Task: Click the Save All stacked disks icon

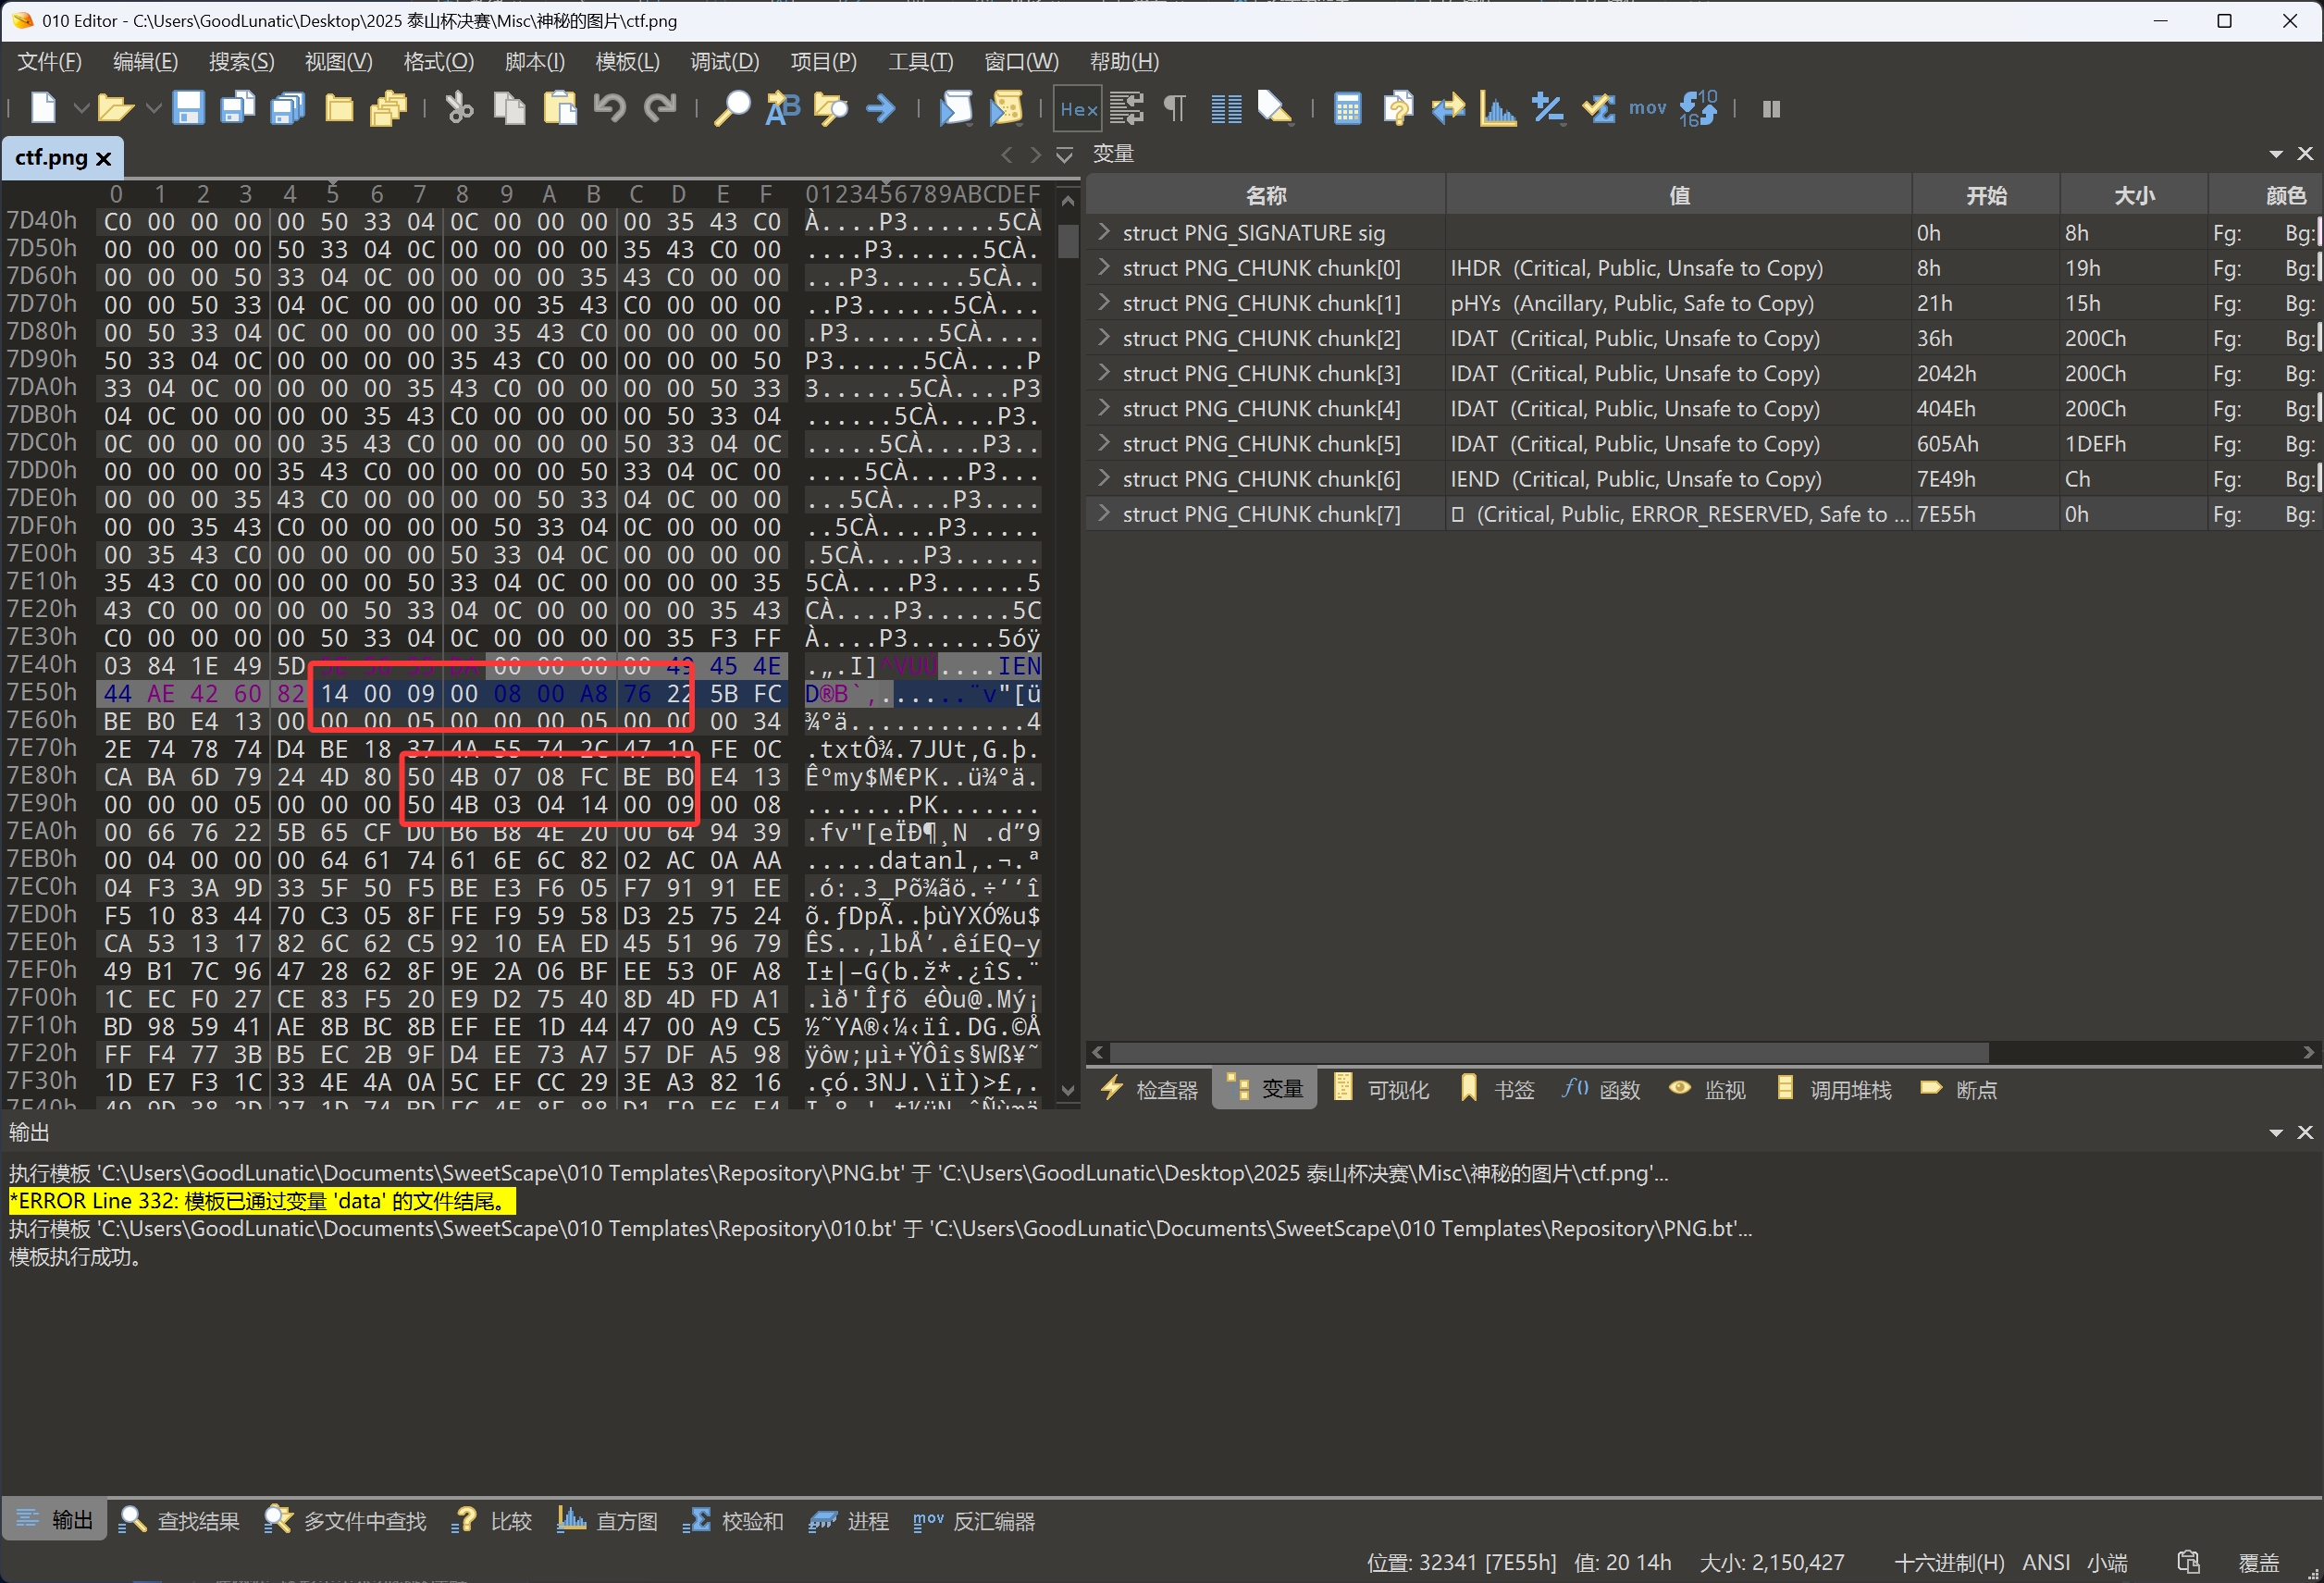Action: pyautogui.click(x=288, y=108)
